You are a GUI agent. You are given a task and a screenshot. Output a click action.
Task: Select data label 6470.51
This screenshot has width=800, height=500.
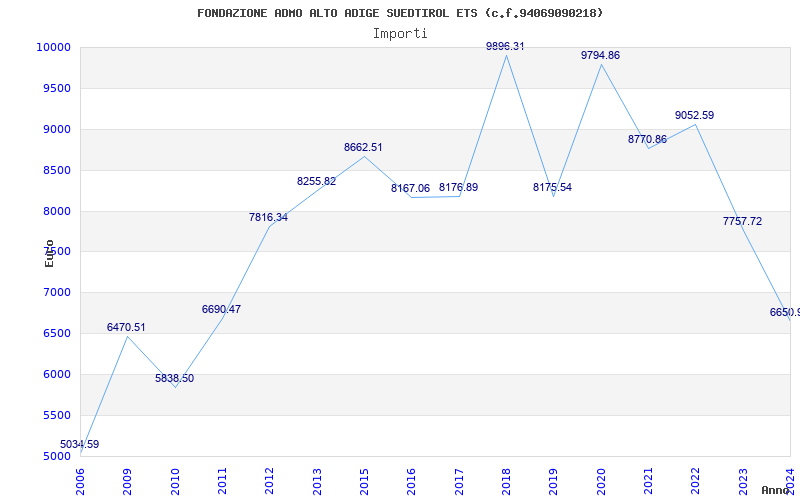126,328
